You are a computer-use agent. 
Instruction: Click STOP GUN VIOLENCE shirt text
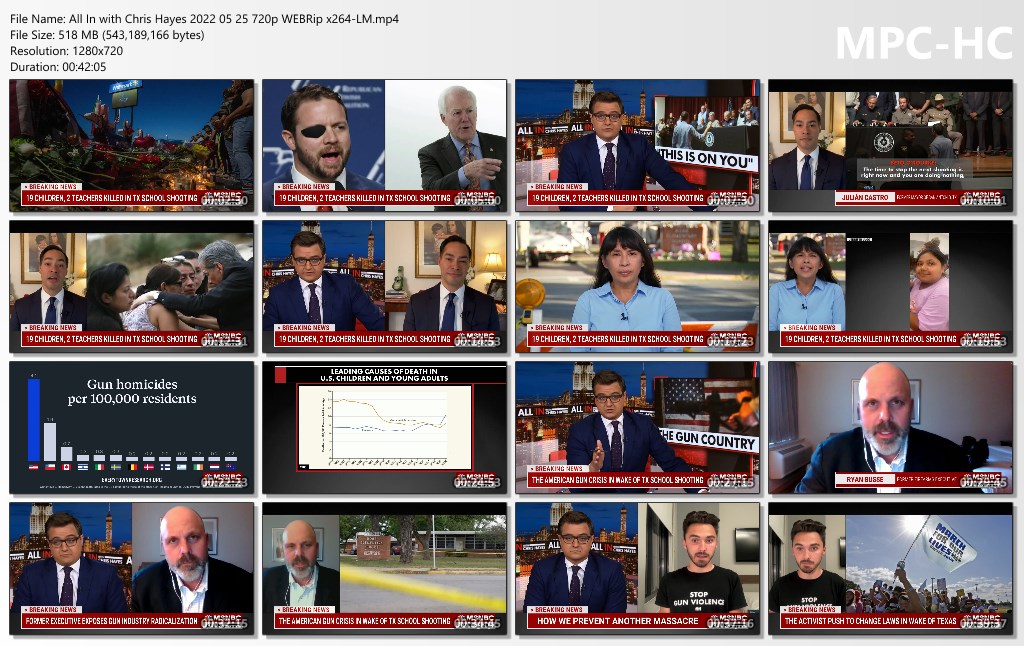(699, 600)
